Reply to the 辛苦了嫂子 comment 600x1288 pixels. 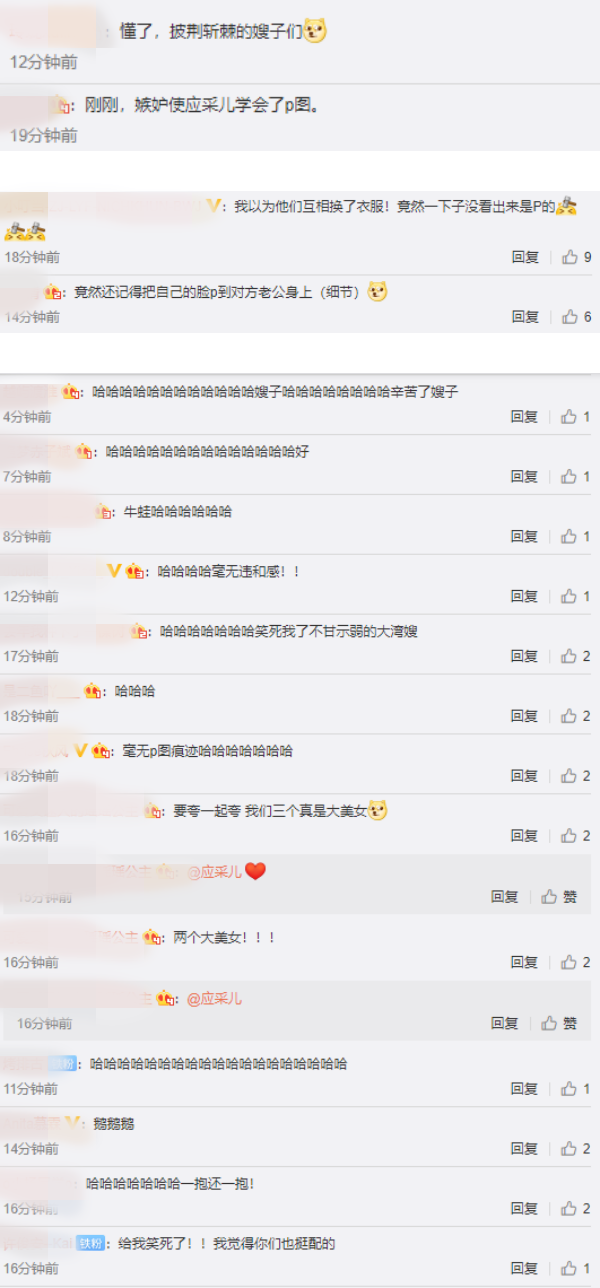[x=525, y=416]
